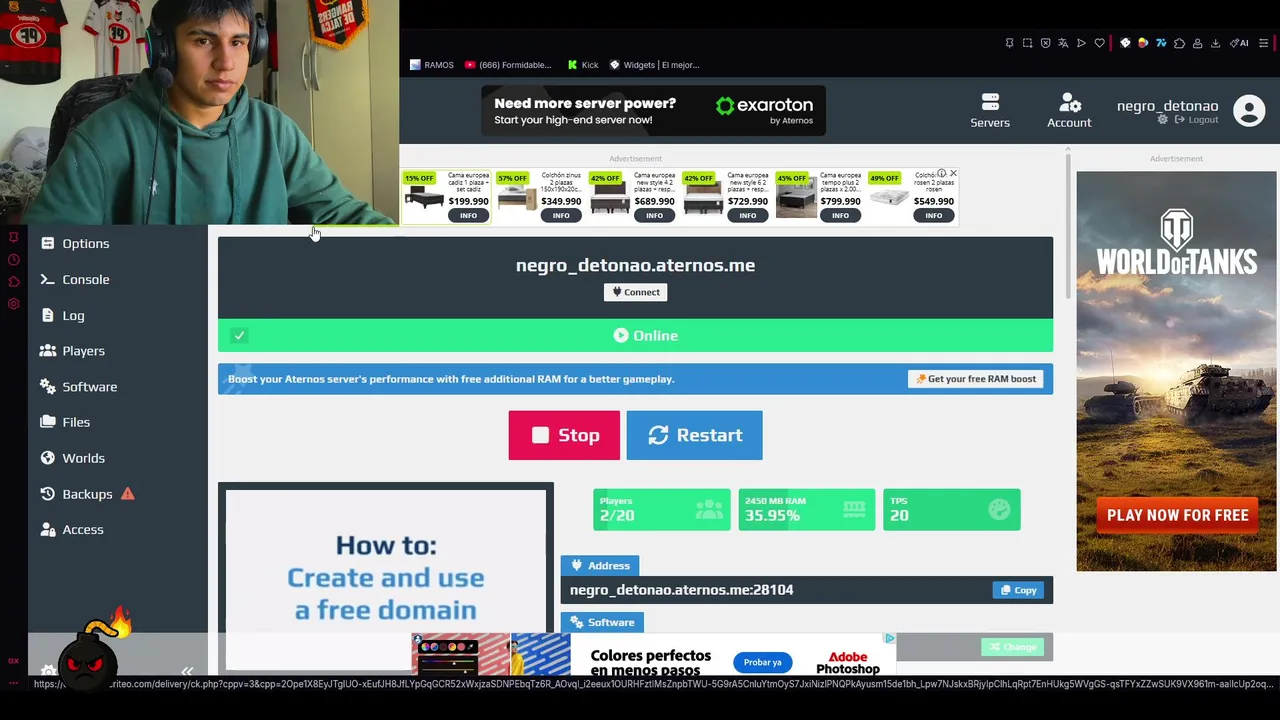
Task: Open Servers from the top navigation
Action: coord(990,110)
